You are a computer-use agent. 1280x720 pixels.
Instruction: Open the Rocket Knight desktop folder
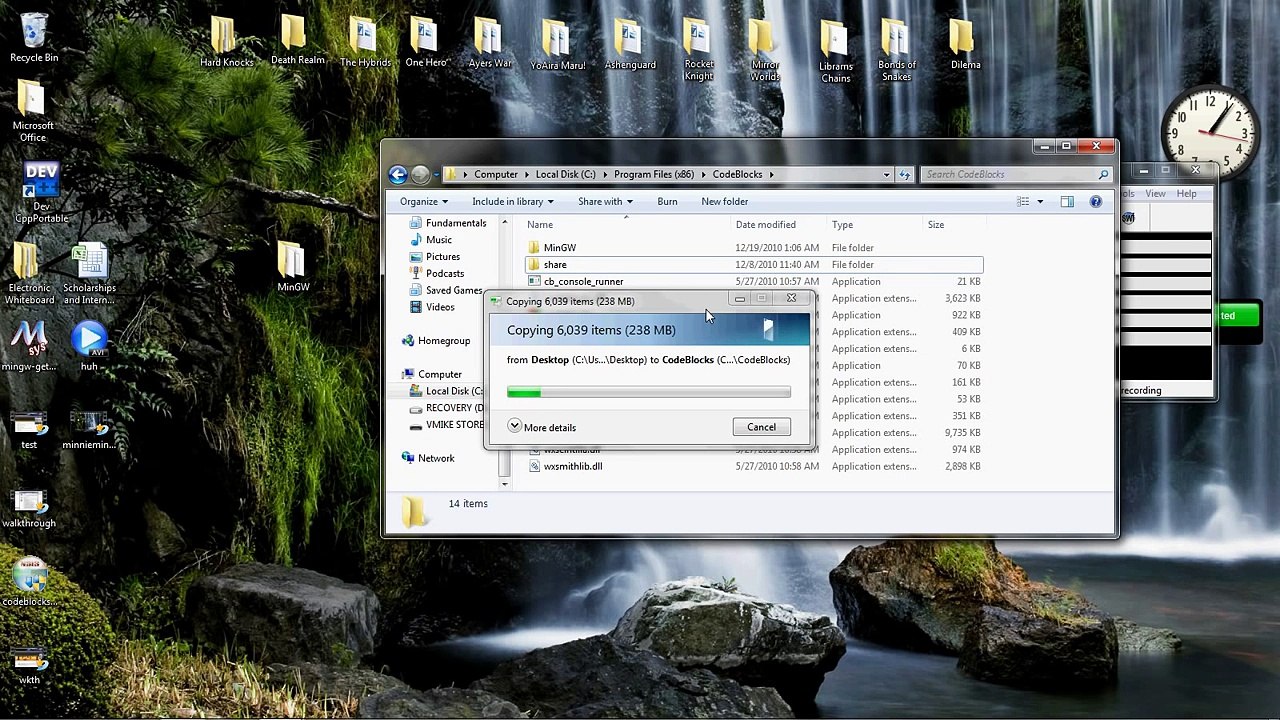pyautogui.click(x=698, y=50)
